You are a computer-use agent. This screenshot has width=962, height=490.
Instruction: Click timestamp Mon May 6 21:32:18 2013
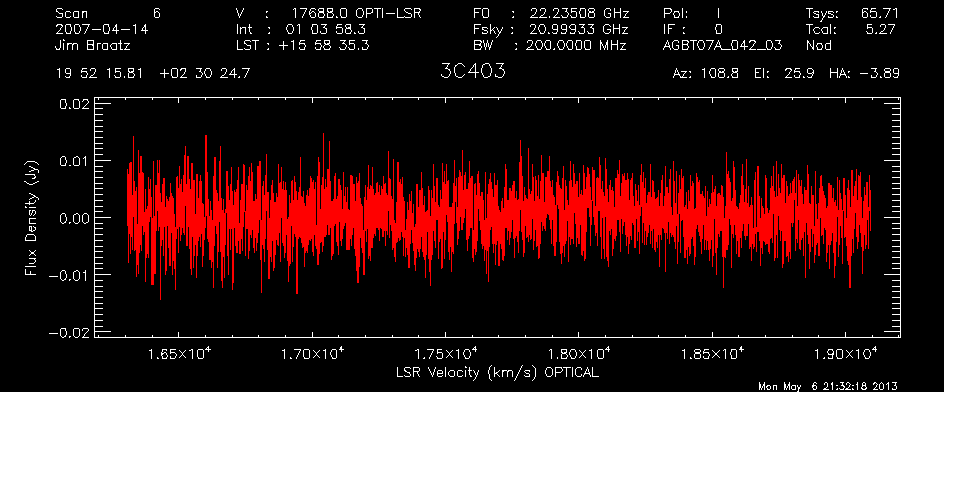(828, 386)
